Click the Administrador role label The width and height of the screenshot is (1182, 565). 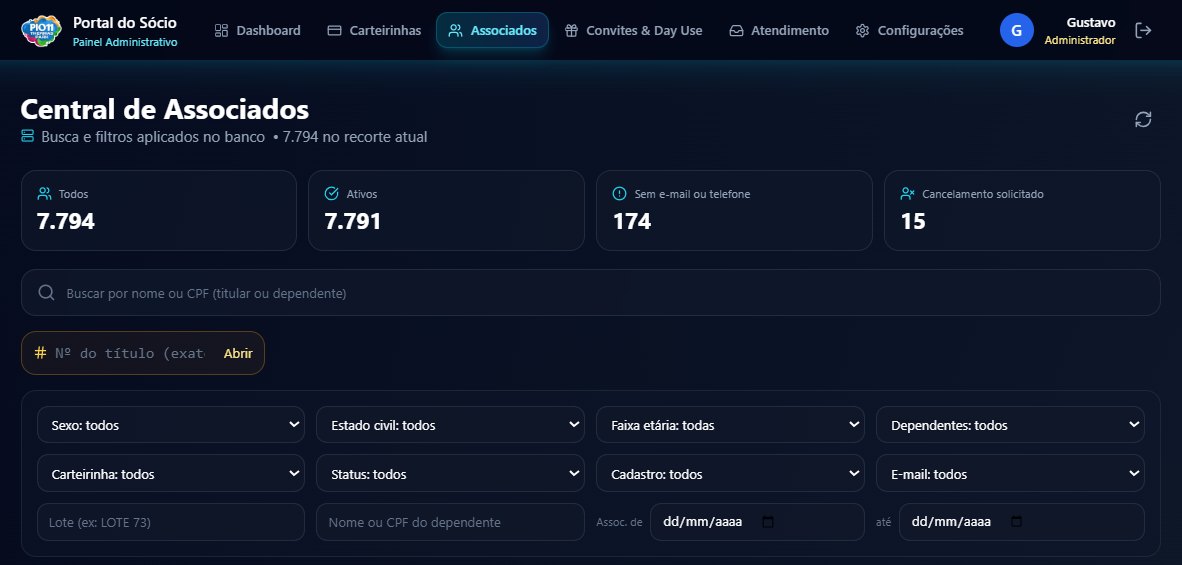[x=1079, y=40]
